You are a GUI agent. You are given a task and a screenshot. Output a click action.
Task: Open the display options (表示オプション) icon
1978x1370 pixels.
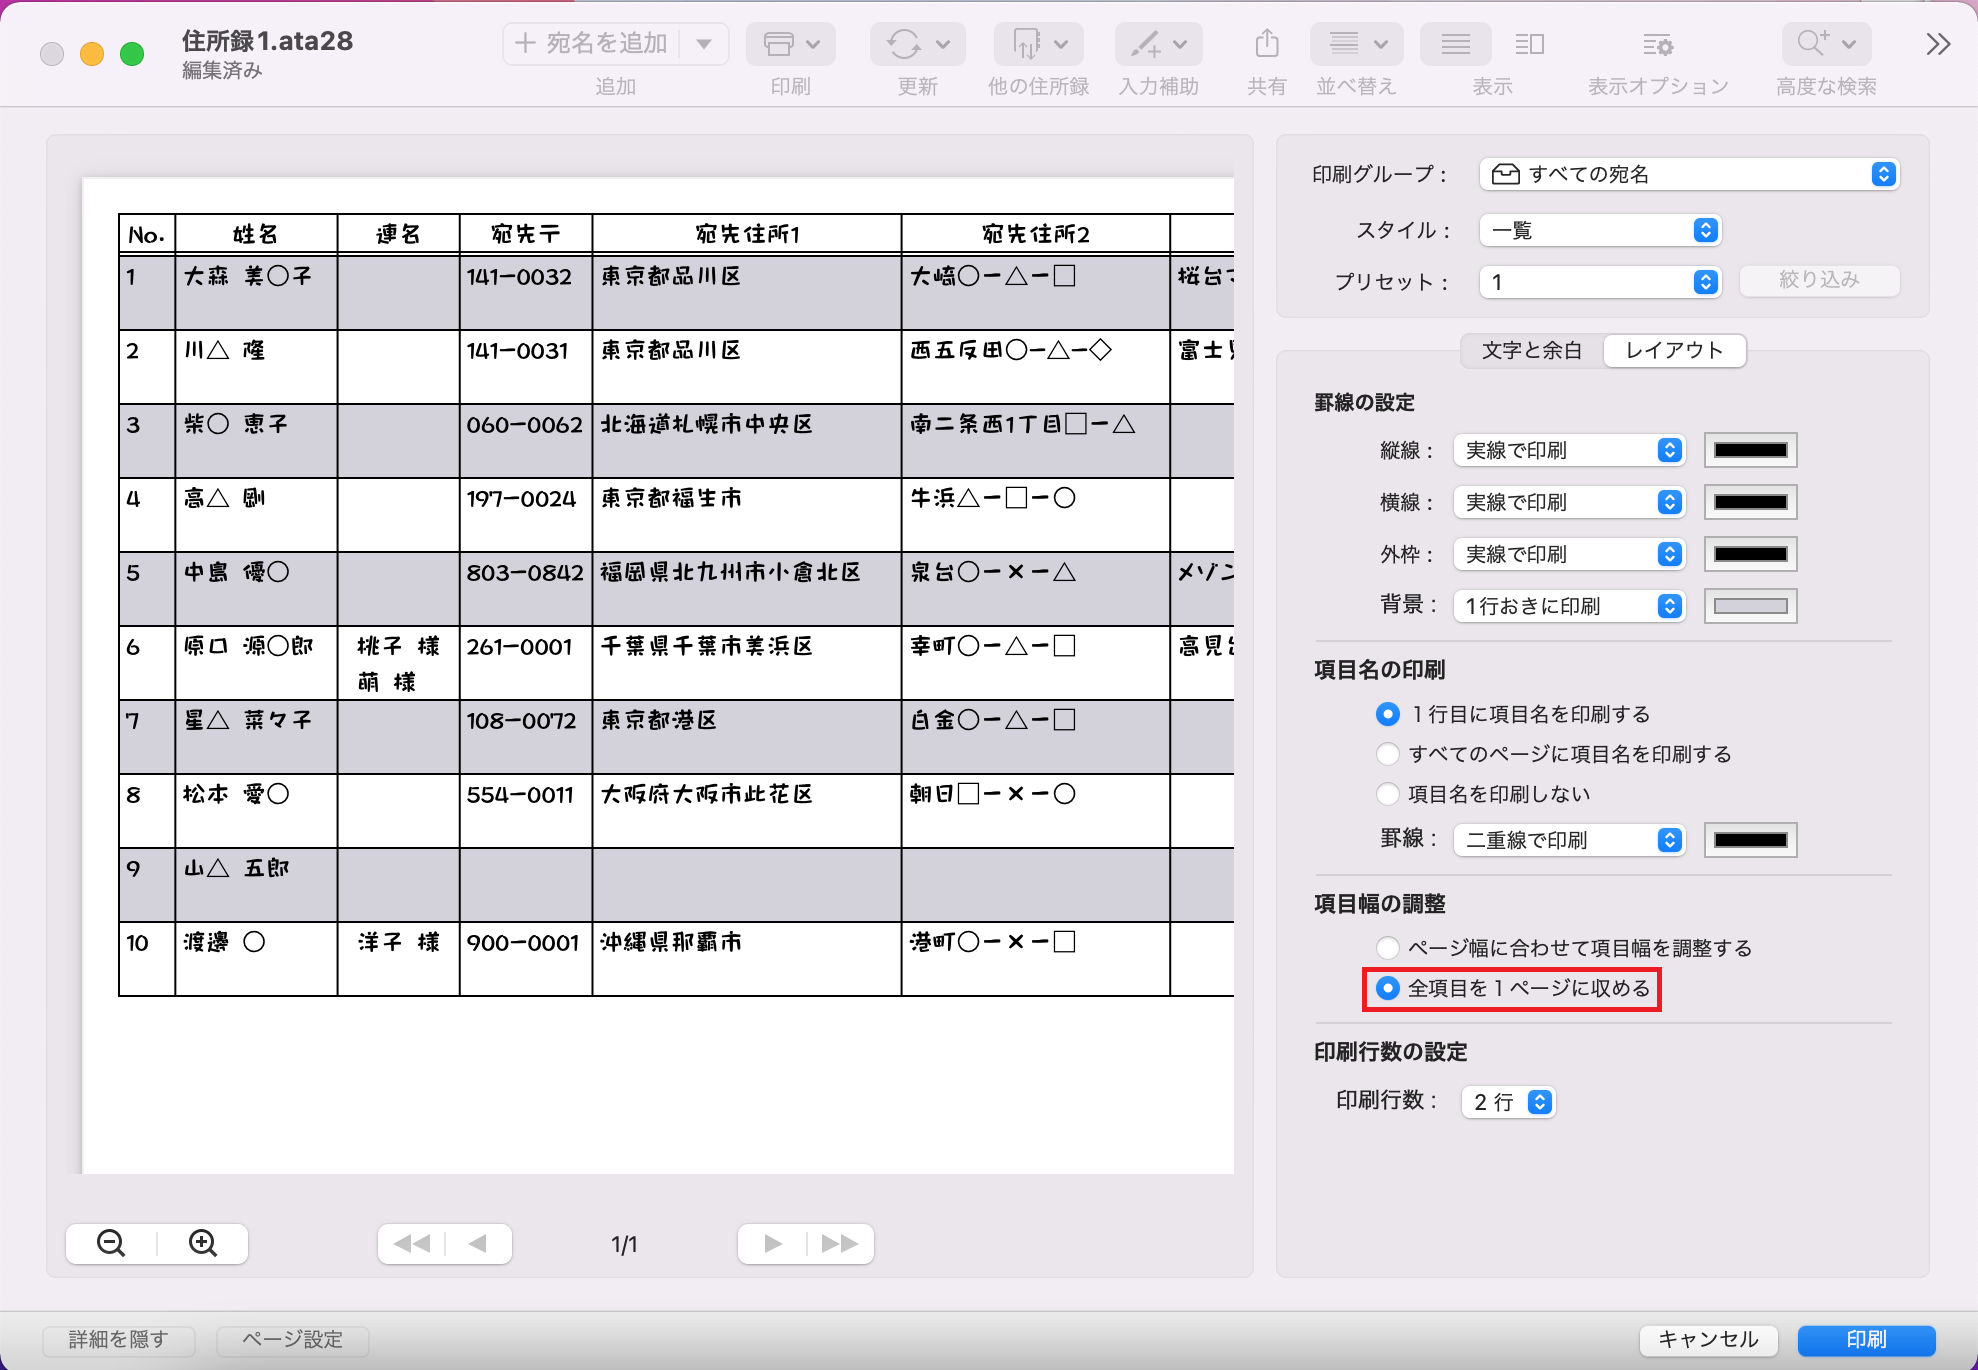click(x=1657, y=45)
